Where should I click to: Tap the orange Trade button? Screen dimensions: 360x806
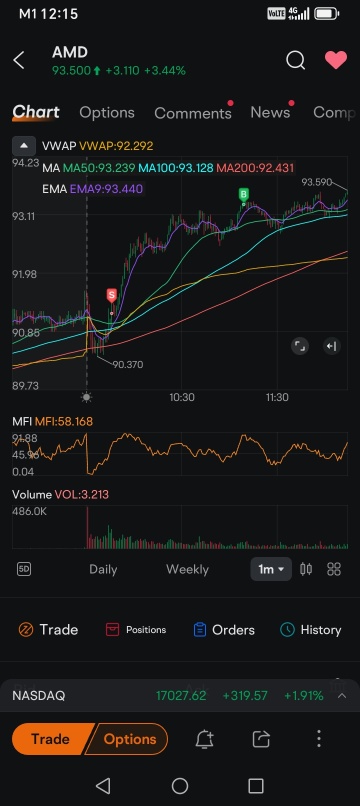click(x=50, y=739)
